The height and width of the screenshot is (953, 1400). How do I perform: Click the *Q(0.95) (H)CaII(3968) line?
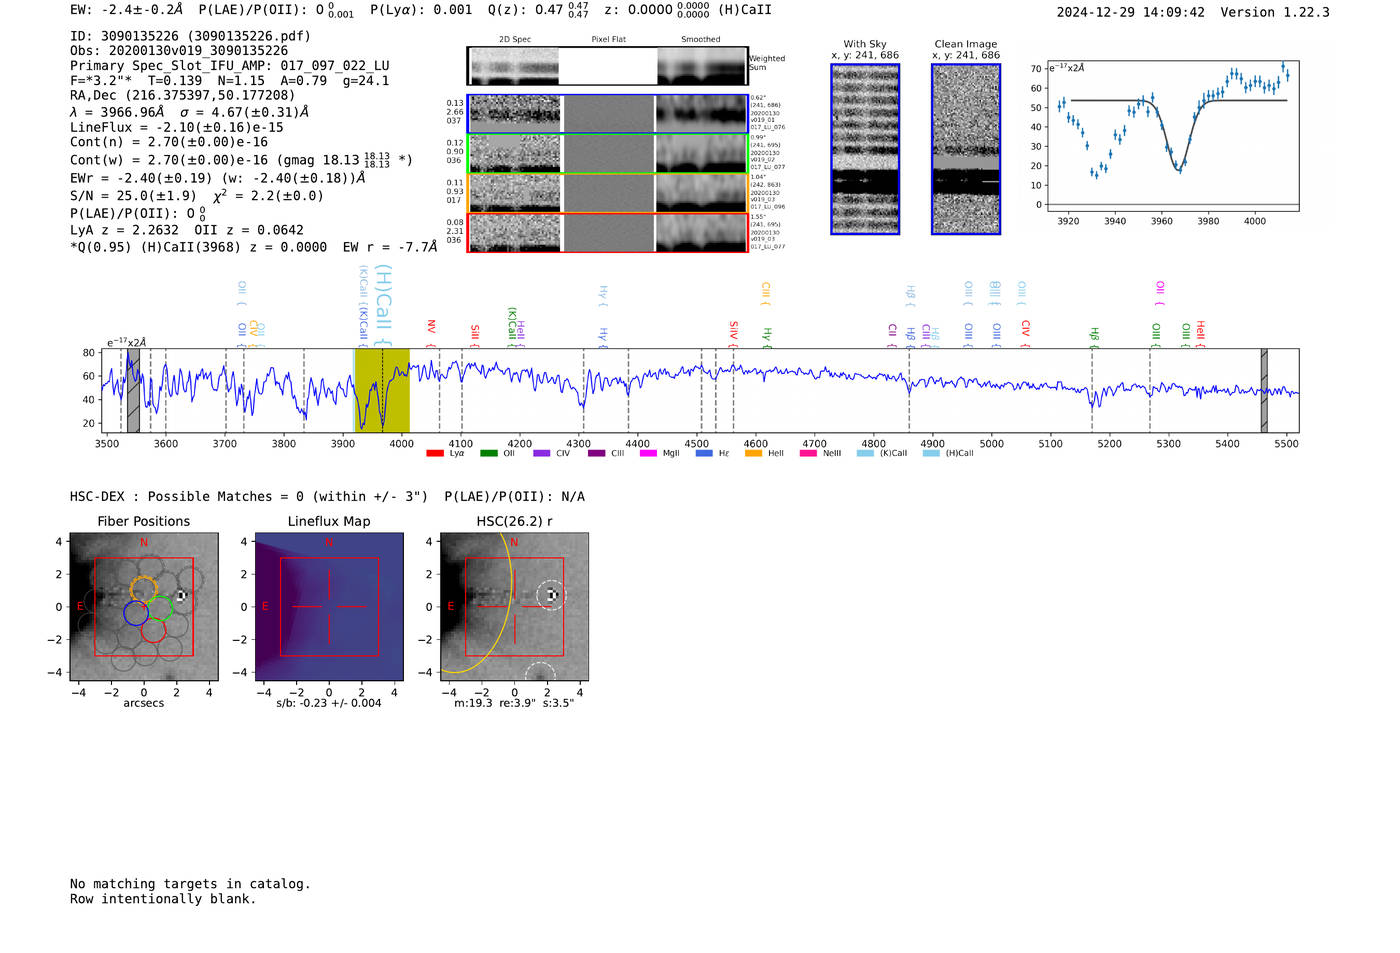[254, 247]
